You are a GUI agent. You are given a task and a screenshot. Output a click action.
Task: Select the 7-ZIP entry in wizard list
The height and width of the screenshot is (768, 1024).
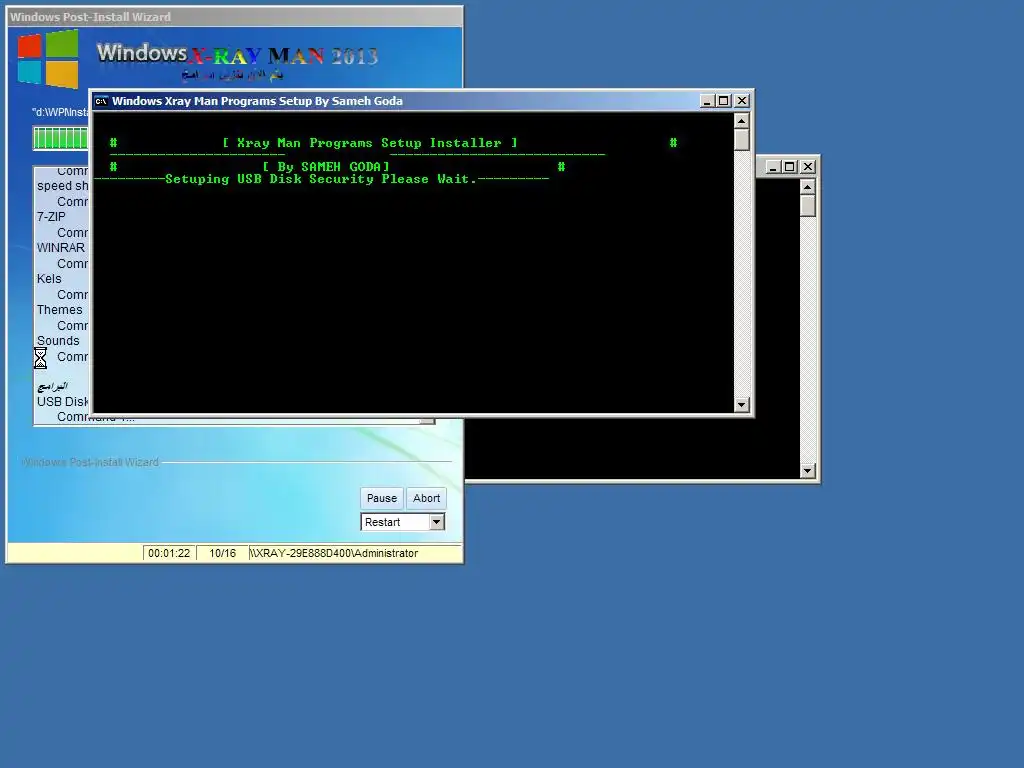coord(51,217)
